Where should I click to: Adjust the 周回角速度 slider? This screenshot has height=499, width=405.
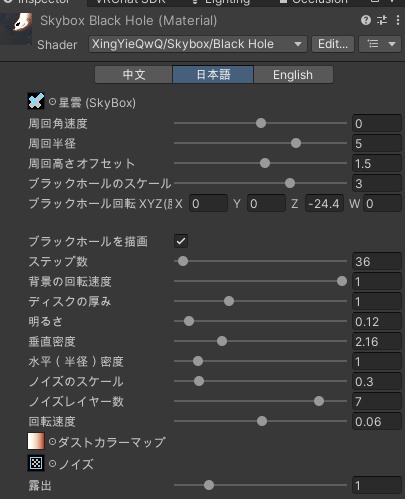(260, 123)
